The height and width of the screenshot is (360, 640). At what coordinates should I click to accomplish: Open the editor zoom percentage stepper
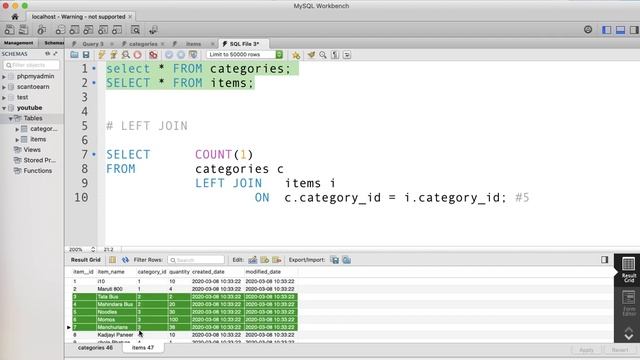(93, 249)
